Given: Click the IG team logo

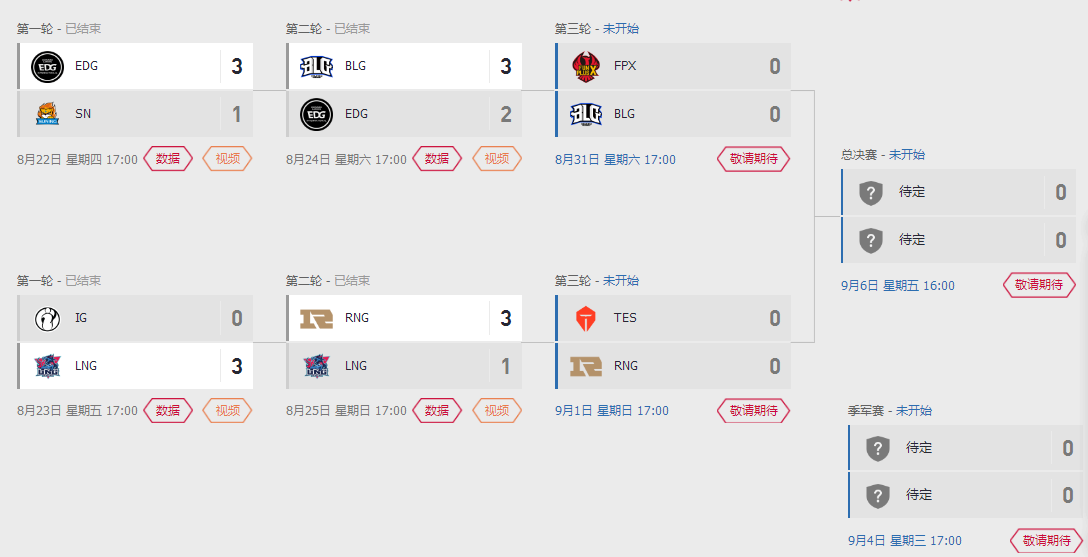Looking at the screenshot, I should (x=47, y=318).
